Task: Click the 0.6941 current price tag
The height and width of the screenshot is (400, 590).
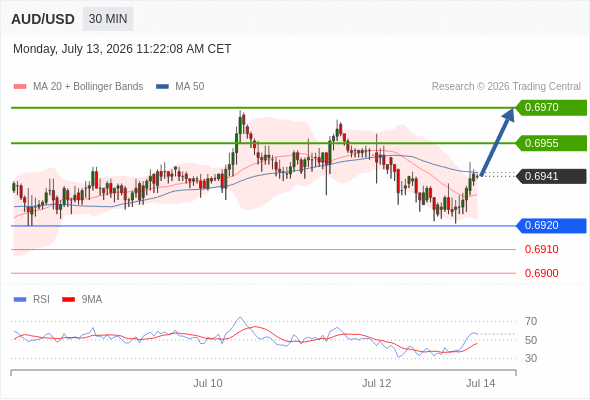Action: point(551,176)
